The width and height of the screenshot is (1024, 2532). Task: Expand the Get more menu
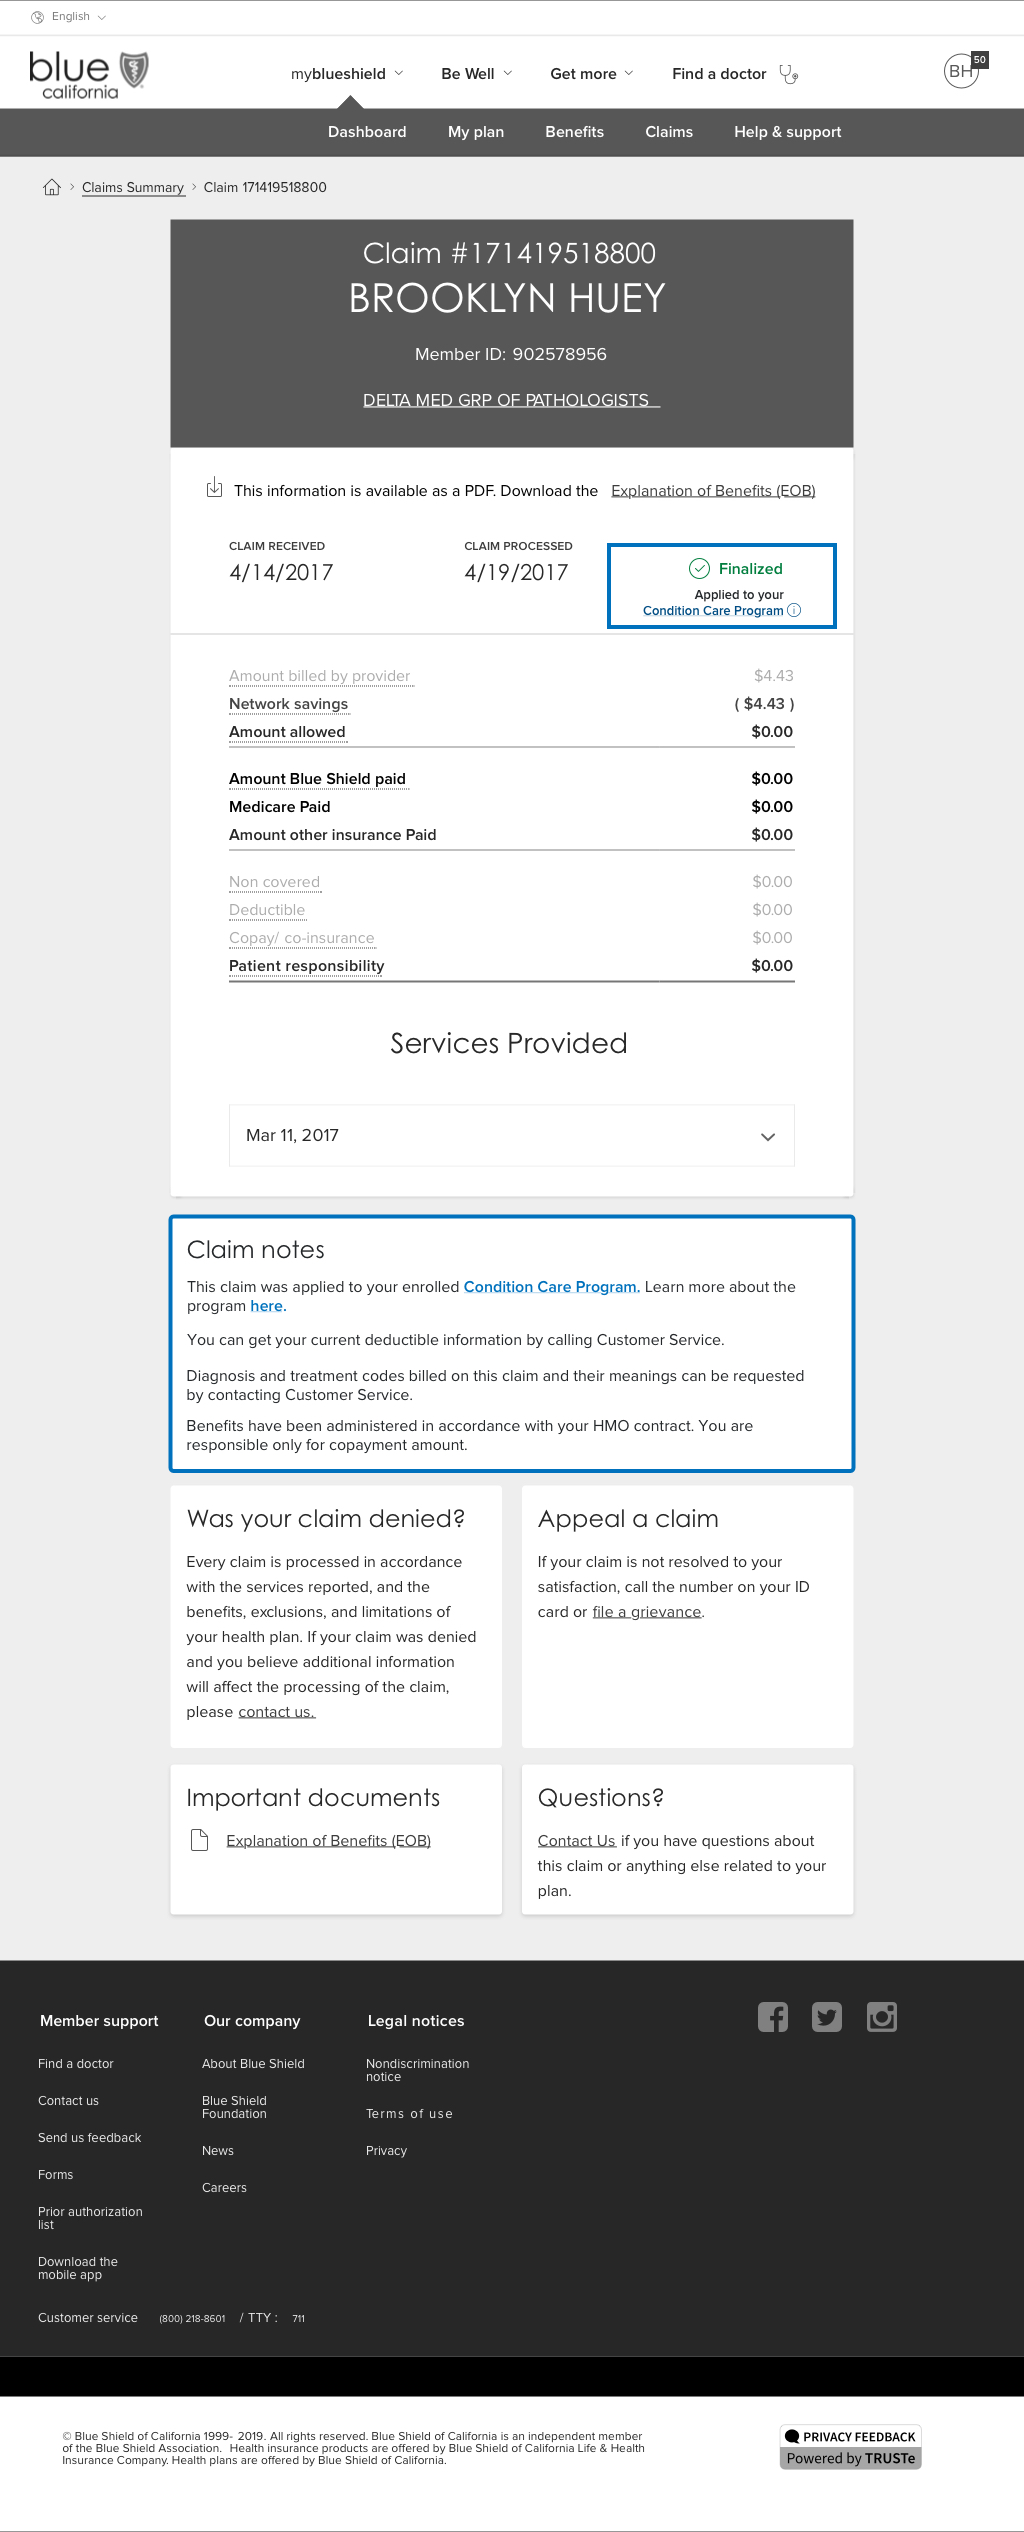[592, 74]
